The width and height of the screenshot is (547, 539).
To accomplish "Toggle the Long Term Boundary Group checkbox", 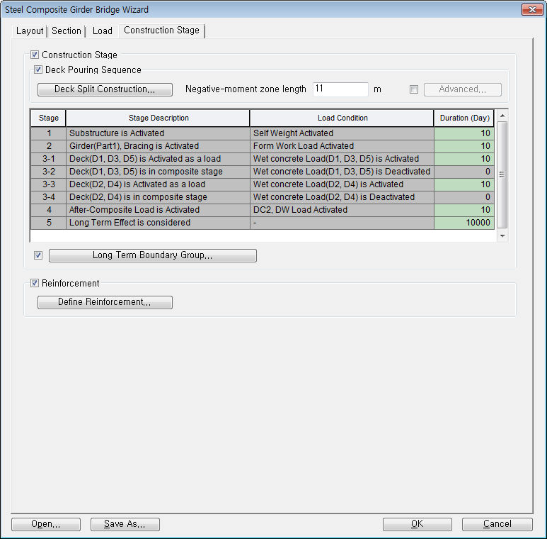I will 38,255.
